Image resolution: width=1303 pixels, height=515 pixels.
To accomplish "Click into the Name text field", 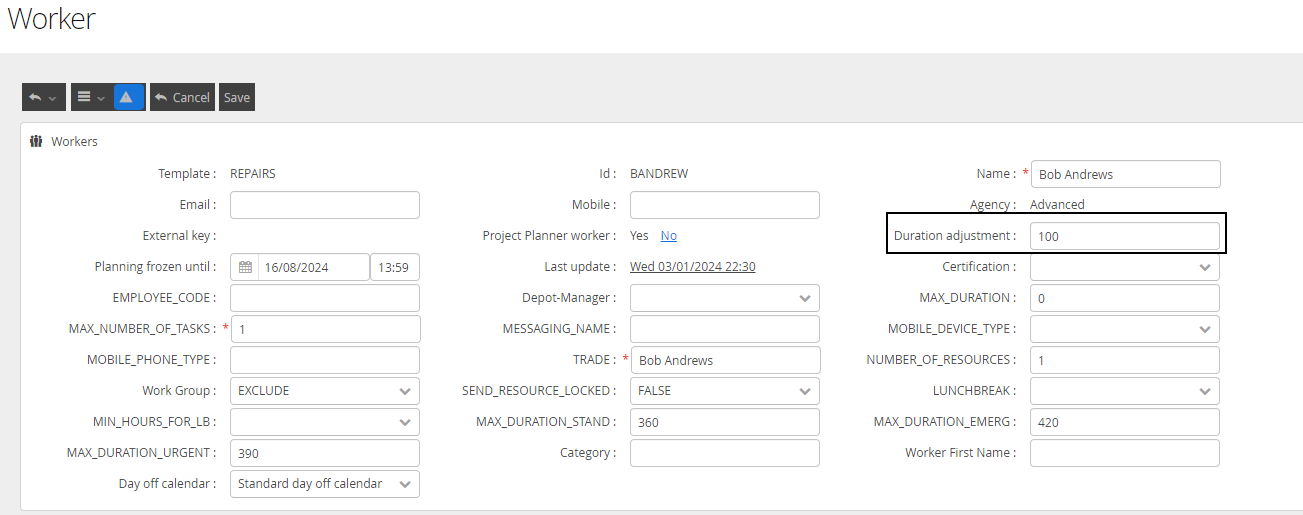I will (x=1124, y=174).
